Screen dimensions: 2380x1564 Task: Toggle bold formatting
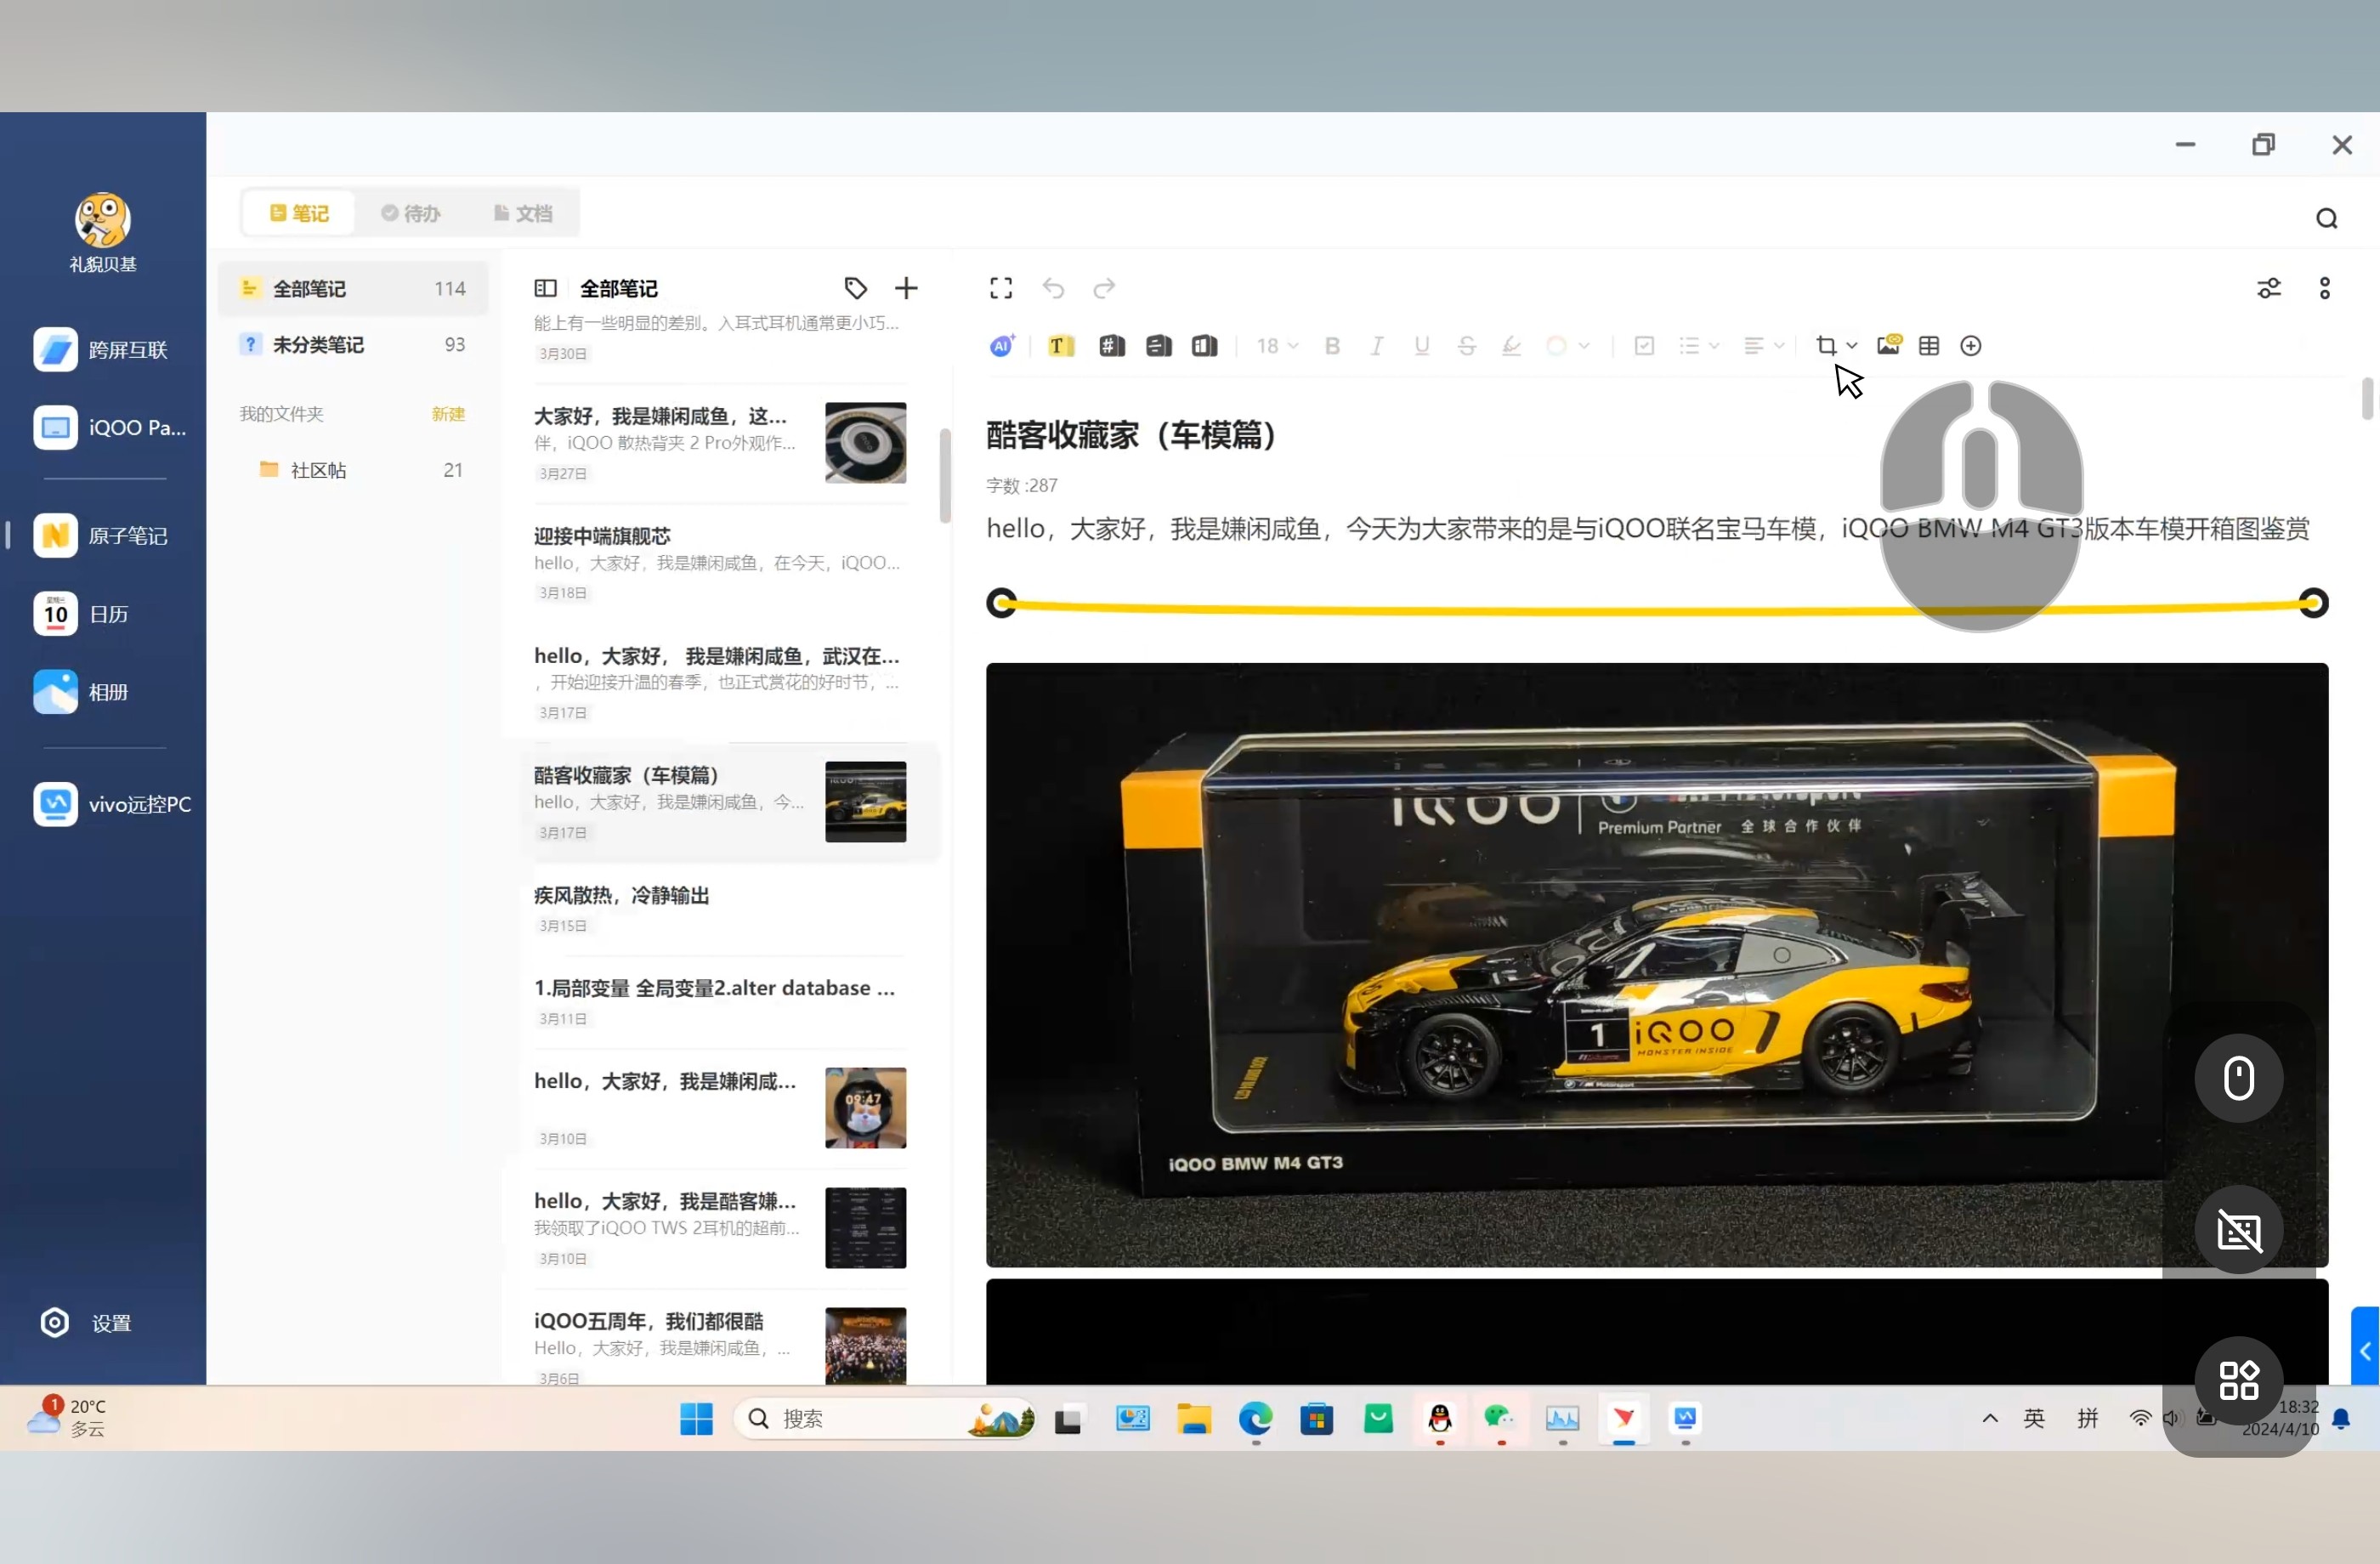(1332, 346)
